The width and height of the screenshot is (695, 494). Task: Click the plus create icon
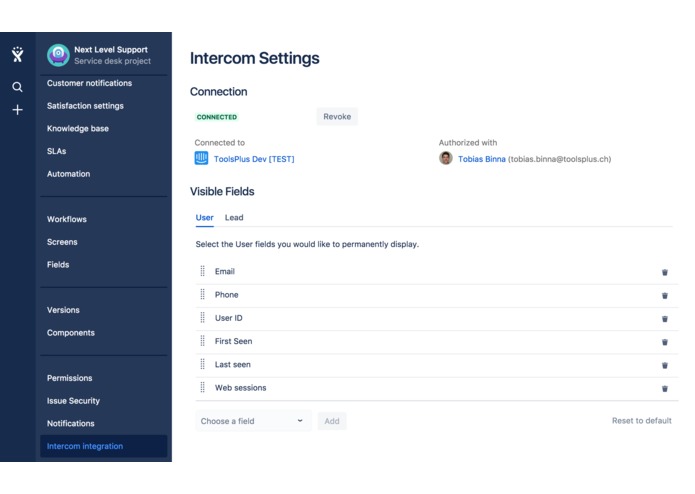coord(17,110)
